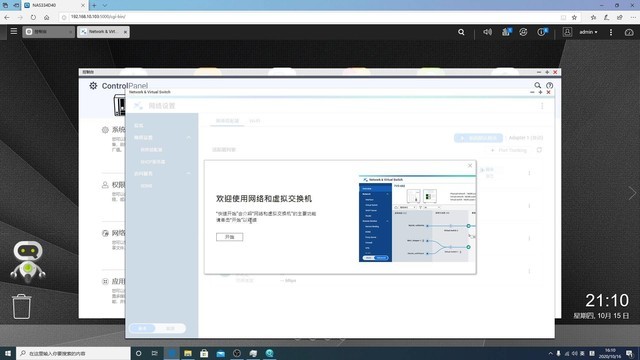640x360 pixels.
Task: Click the NAS device image in Control Panel
Action: [120, 104]
